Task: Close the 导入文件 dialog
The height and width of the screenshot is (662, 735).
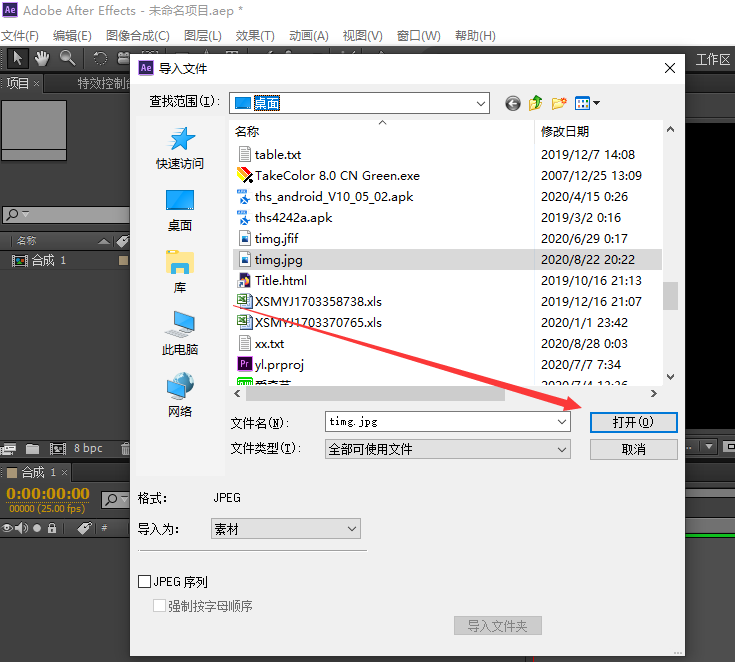Action: point(670,68)
